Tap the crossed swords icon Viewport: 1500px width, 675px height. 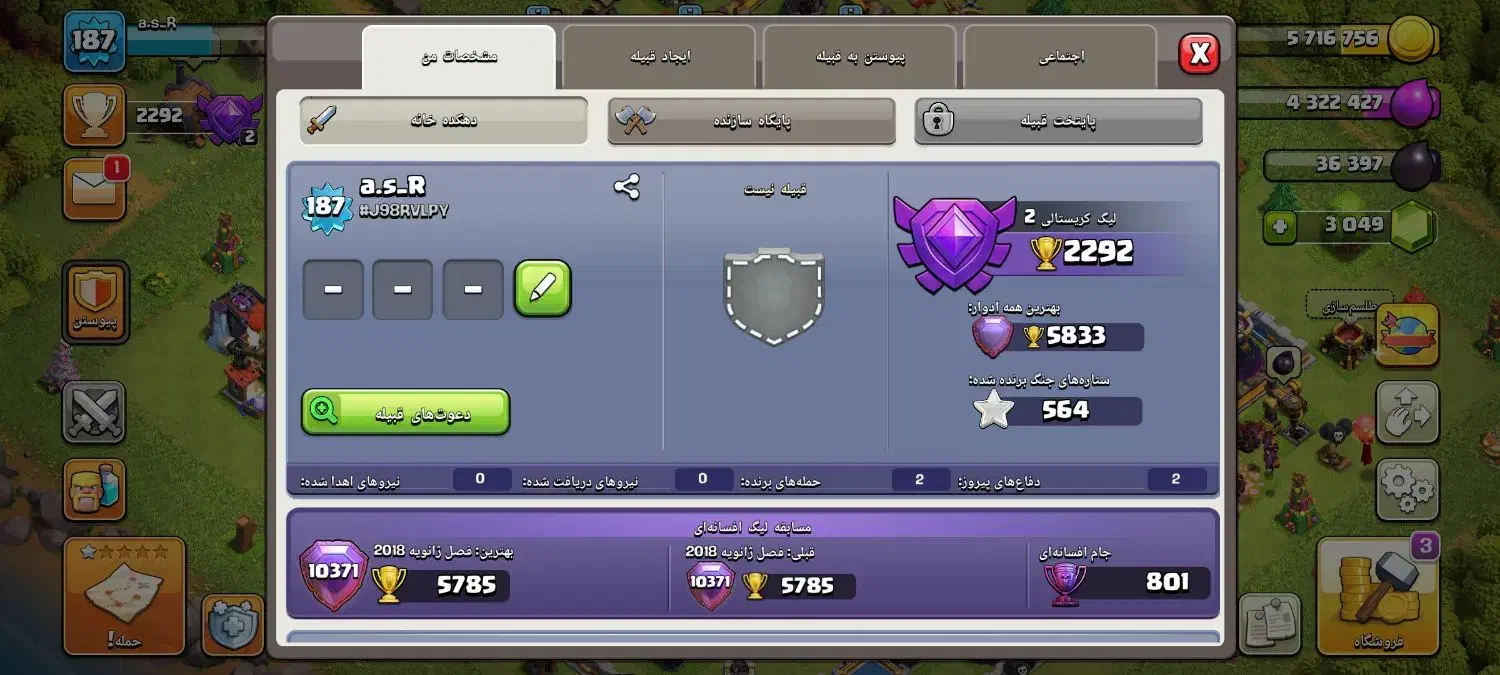tap(94, 412)
